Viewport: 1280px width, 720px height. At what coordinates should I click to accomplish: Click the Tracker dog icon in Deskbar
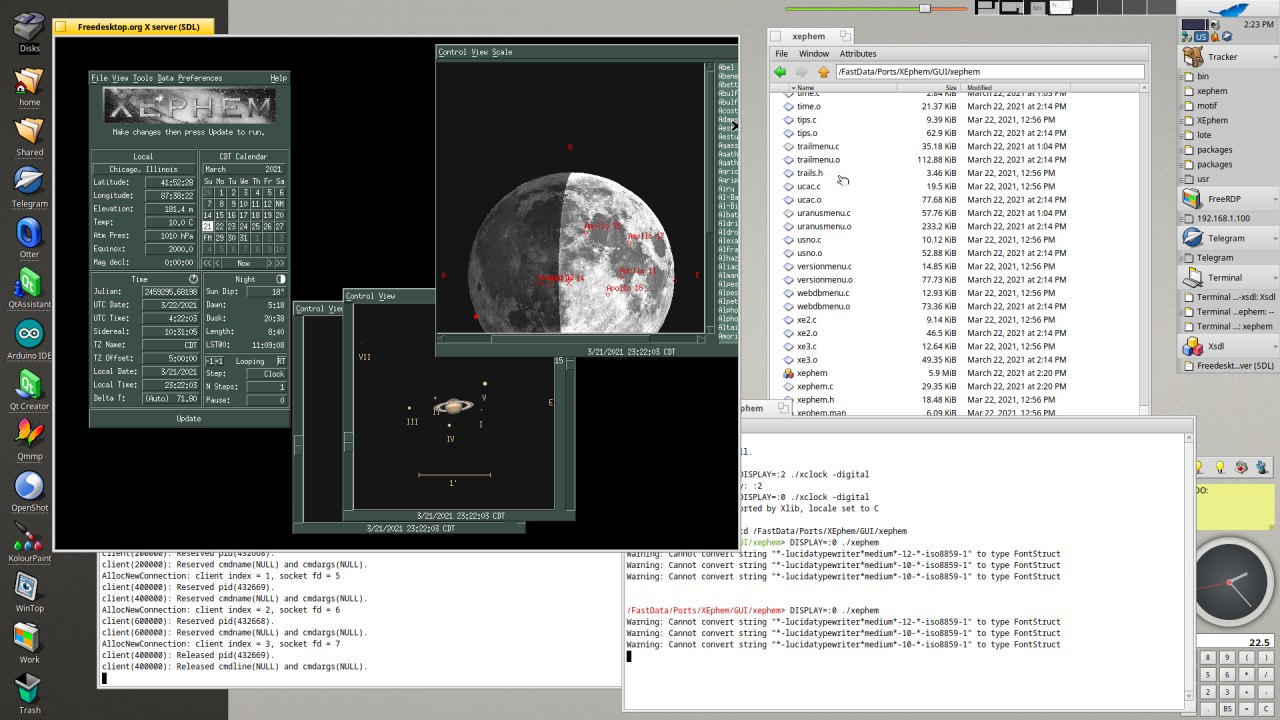click(1192, 57)
